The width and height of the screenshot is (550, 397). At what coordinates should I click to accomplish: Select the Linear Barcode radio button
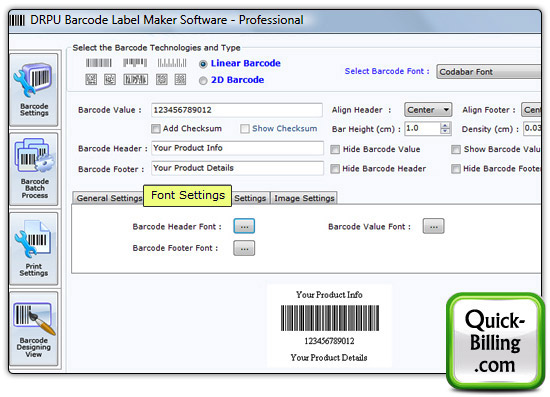[203, 64]
